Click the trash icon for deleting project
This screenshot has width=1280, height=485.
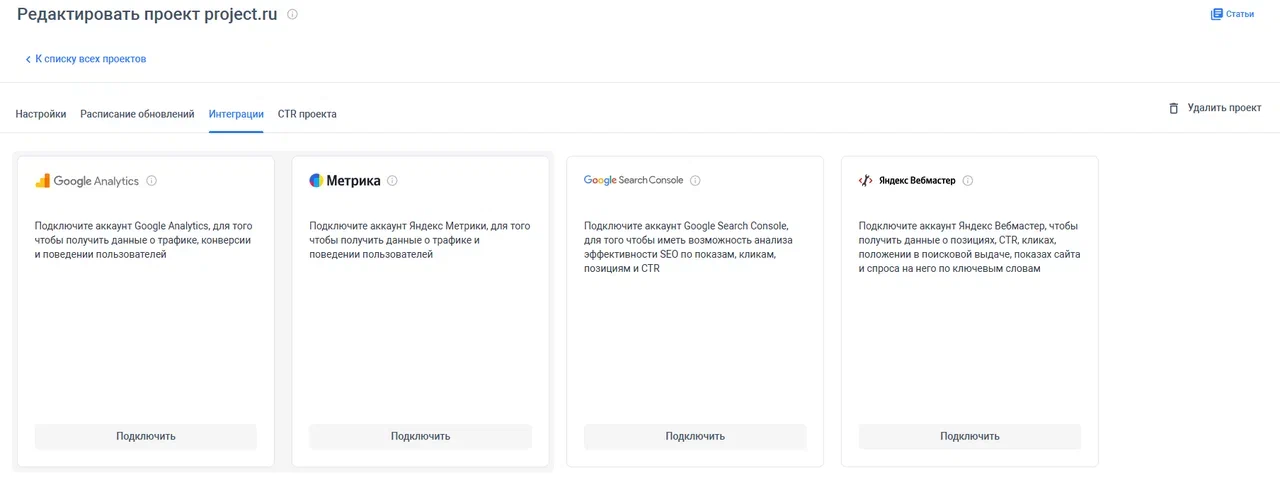[1174, 108]
